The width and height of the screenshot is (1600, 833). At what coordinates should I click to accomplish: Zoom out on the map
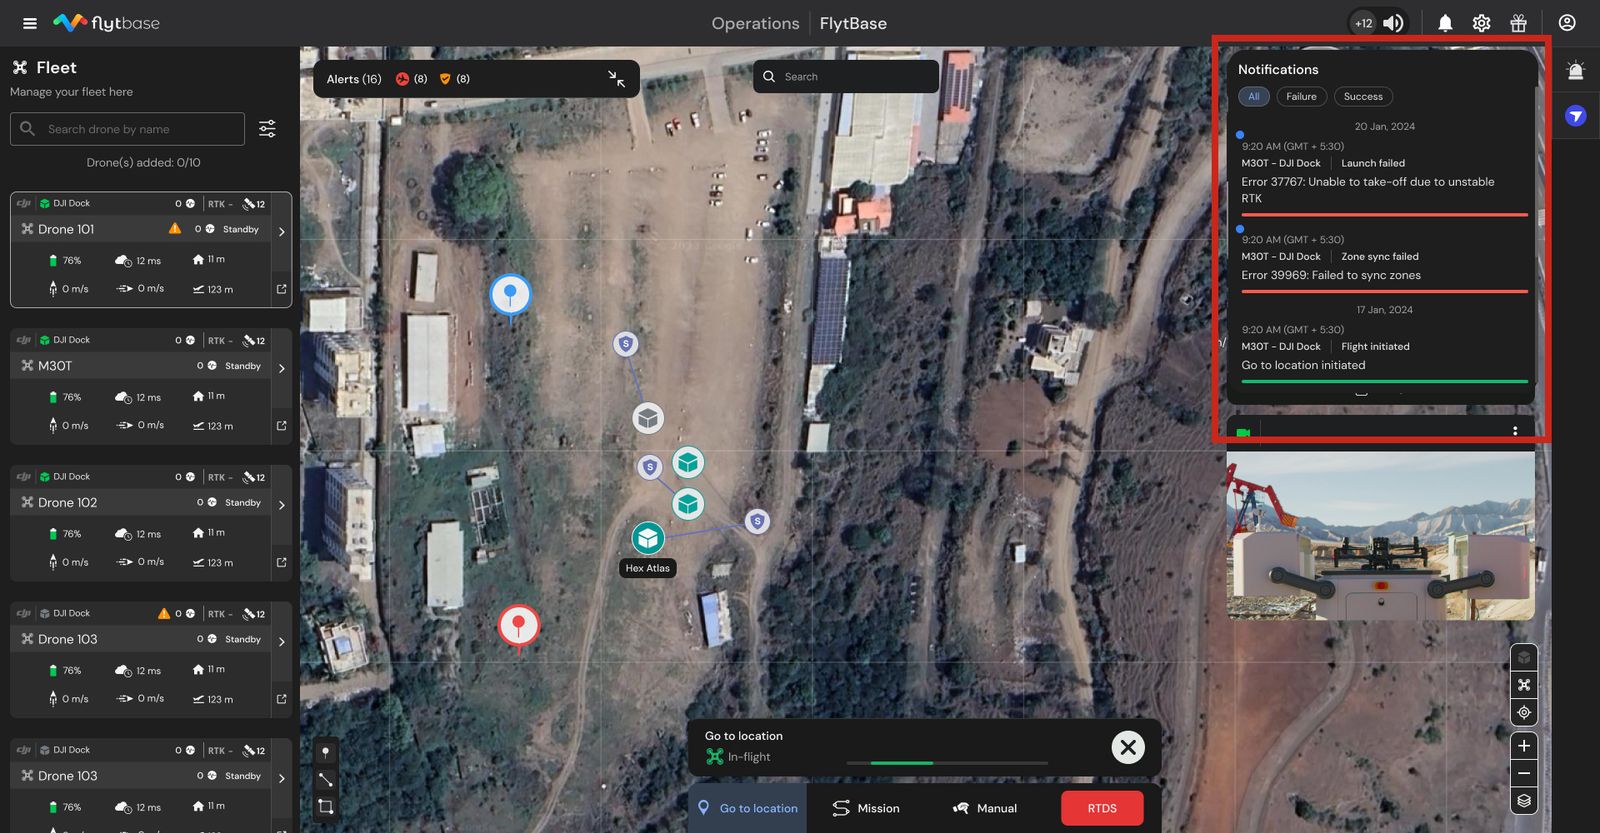pyautogui.click(x=1524, y=773)
